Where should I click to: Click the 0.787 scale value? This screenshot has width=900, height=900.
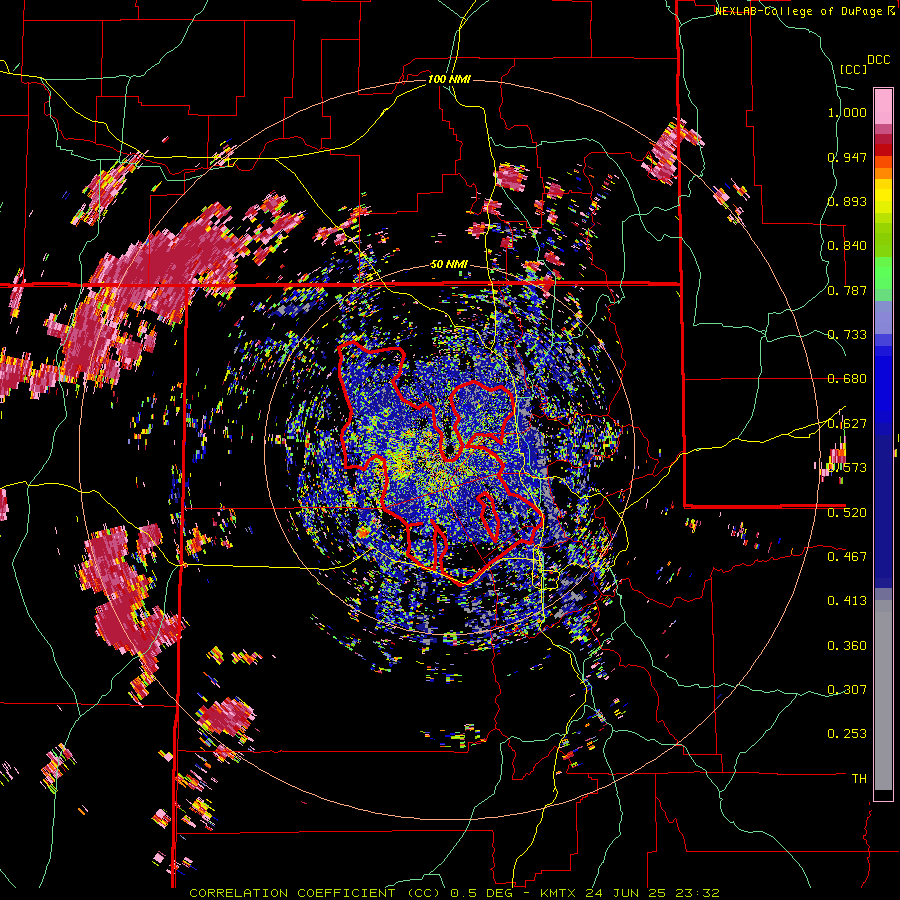click(x=847, y=290)
